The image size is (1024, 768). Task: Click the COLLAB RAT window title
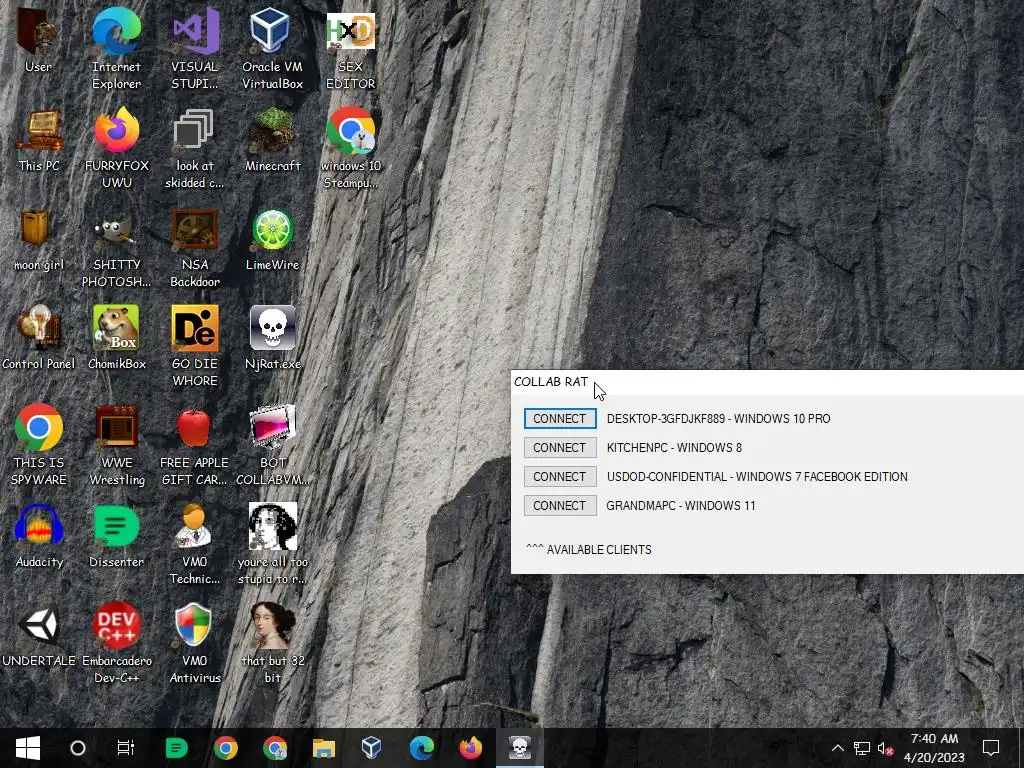(551, 381)
